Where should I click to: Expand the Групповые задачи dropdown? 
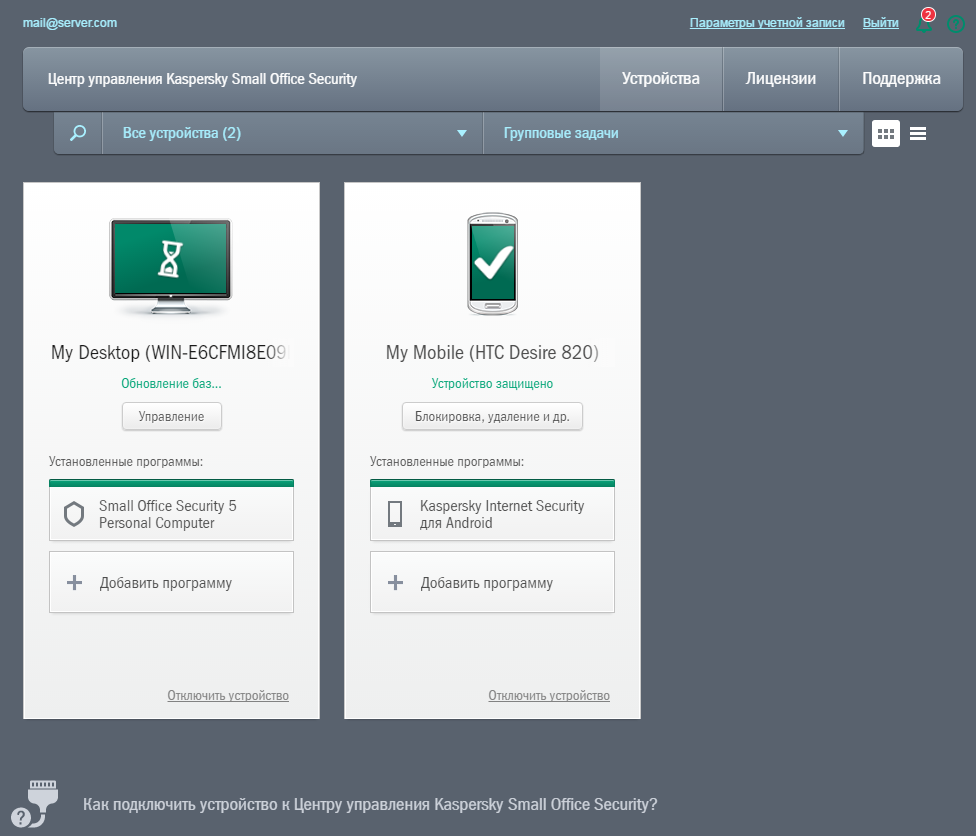[x=673, y=133]
